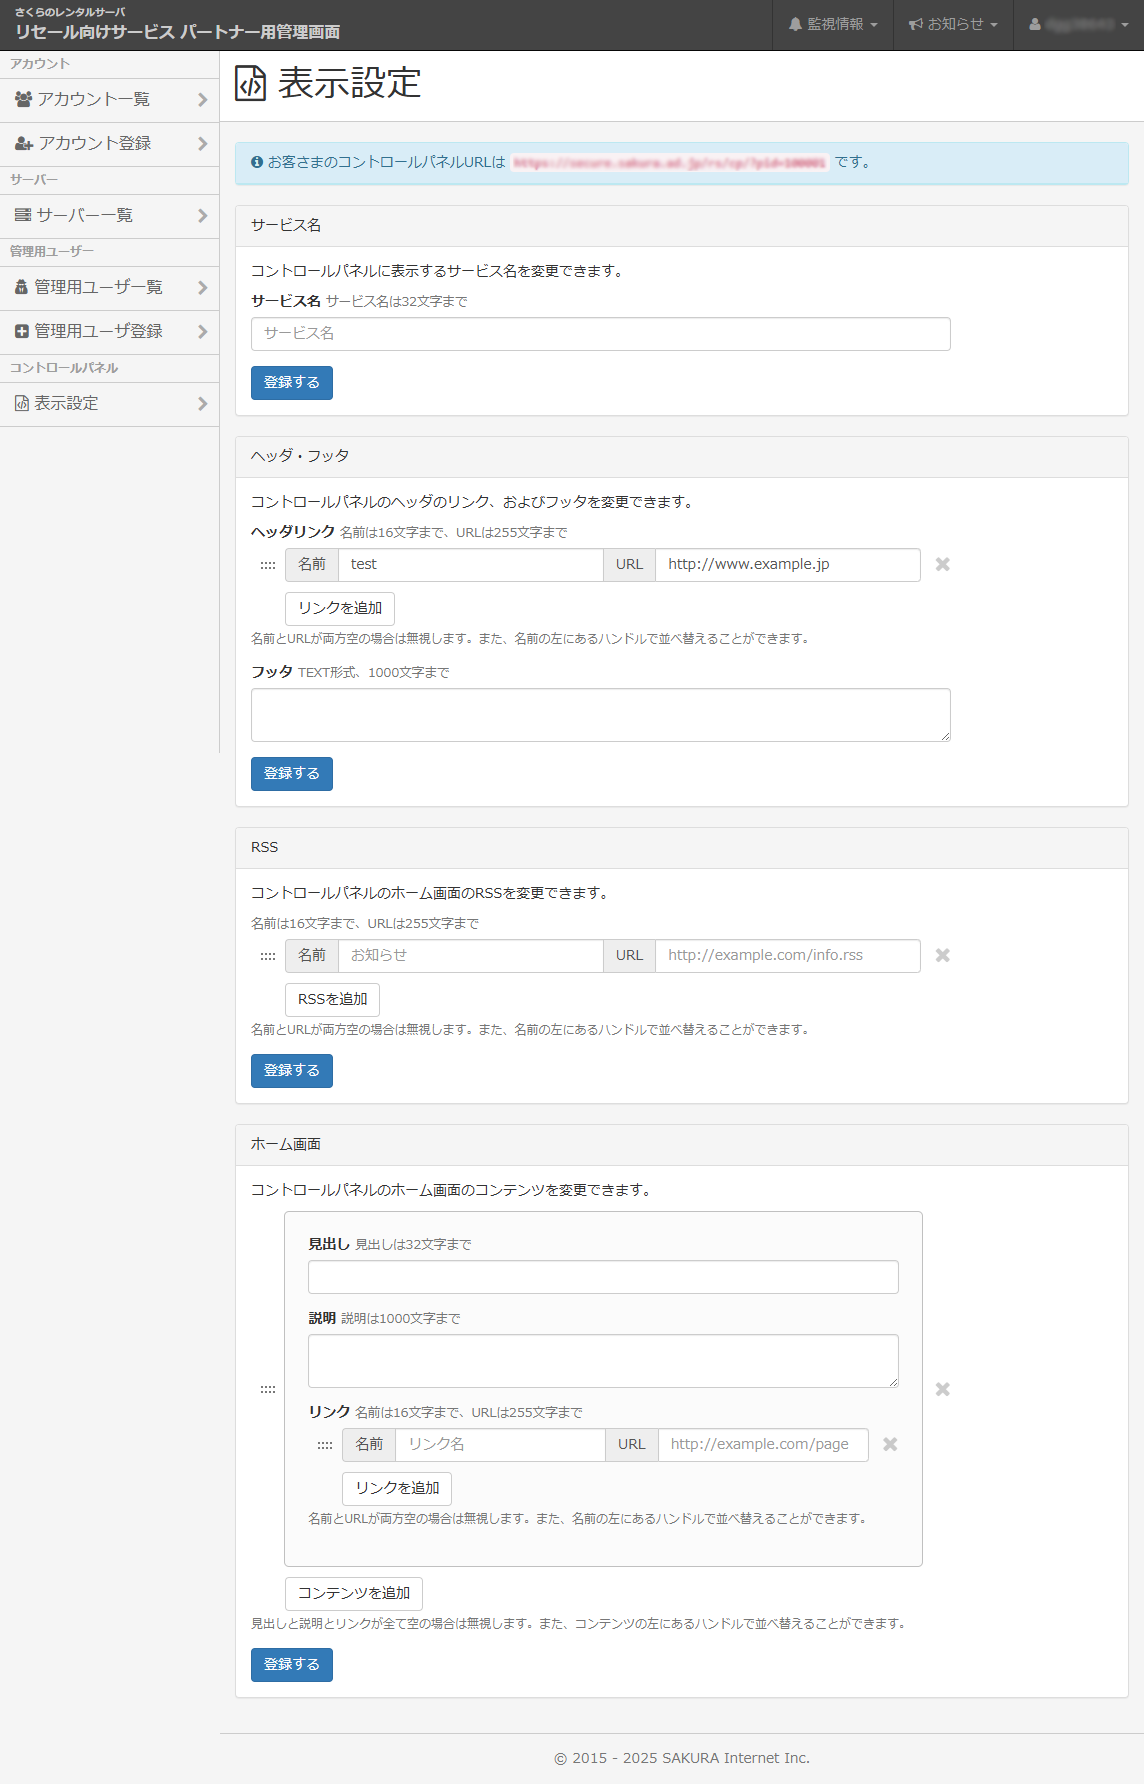Delete the inner home link row X icon
Viewport: 1144px width, 1784px height.
point(890,1445)
